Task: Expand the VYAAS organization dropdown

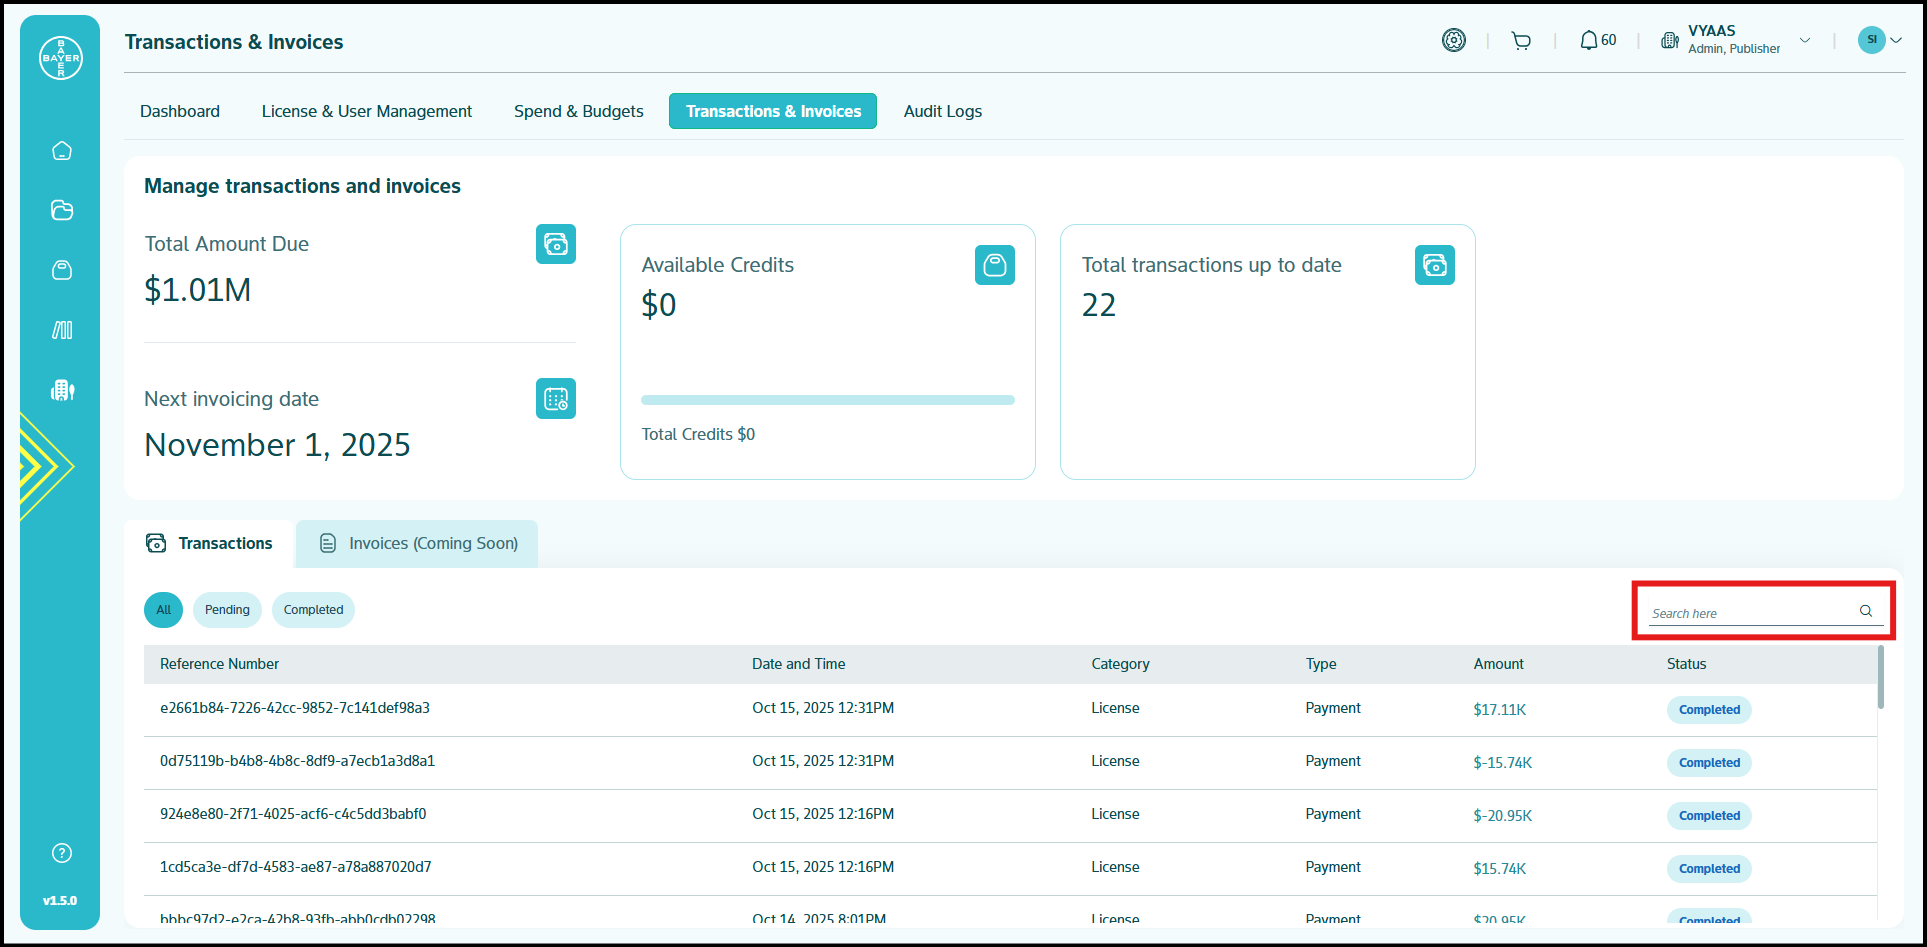Action: coord(1804,41)
